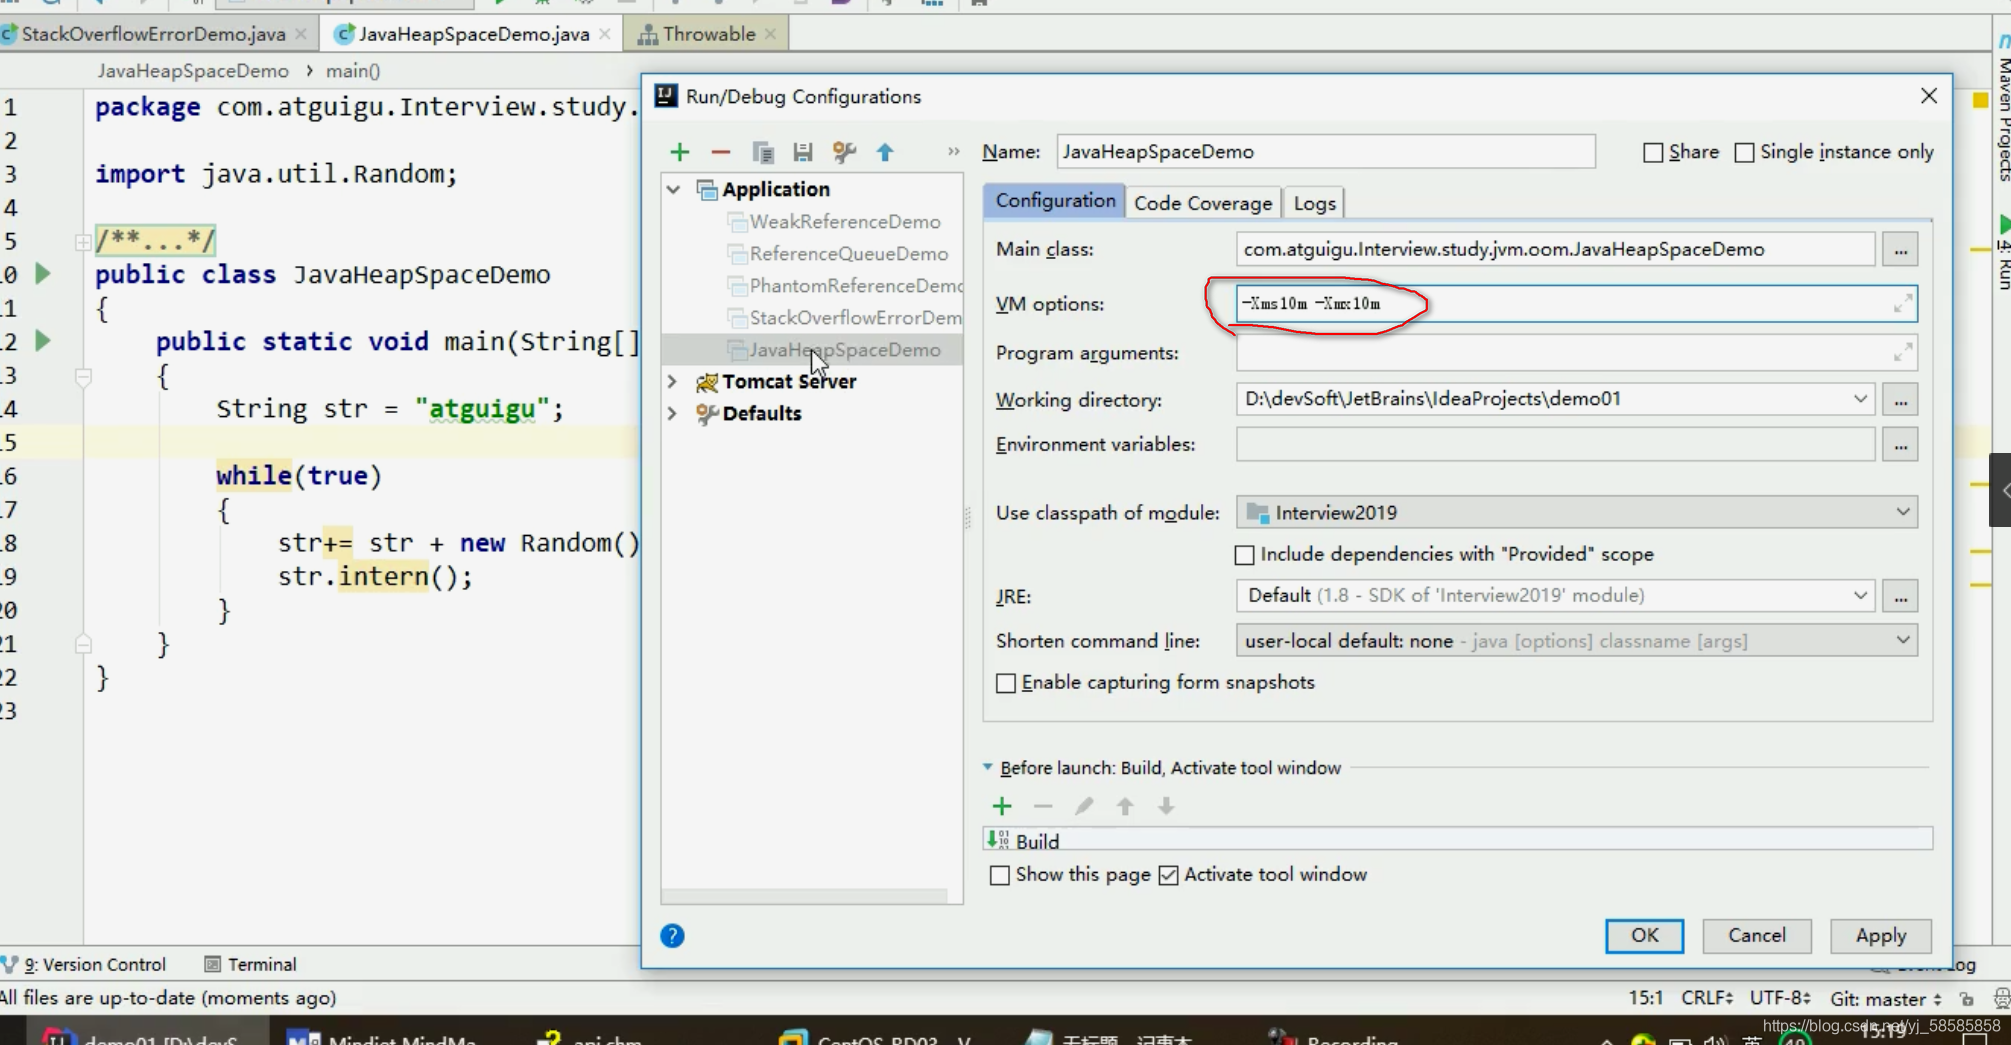Viewport: 2011px width, 1045px height.
Task: Open help via question mark icon
Action: [672, 936]
